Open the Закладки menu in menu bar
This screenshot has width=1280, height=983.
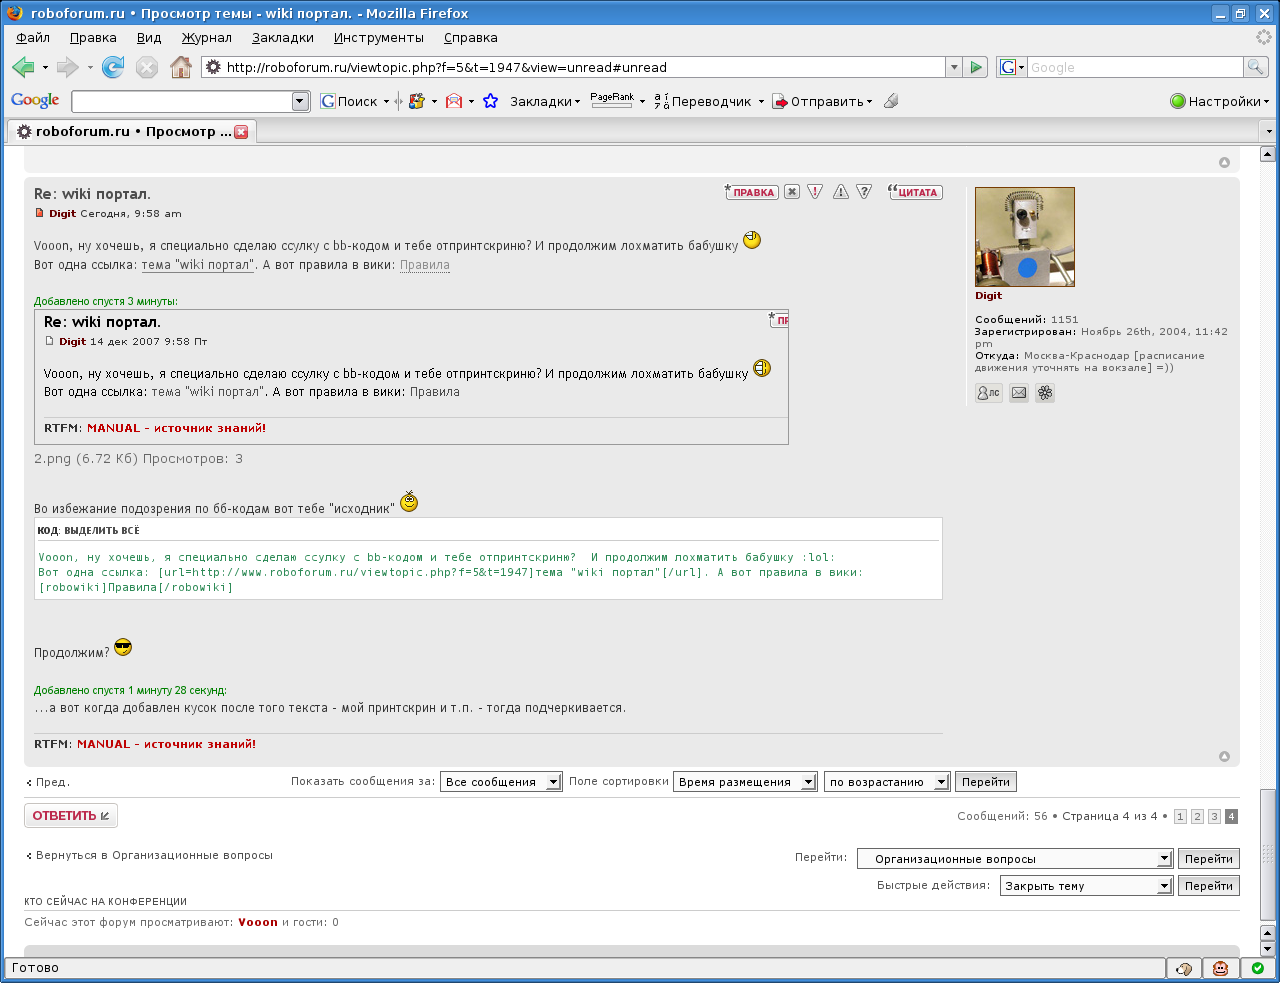tap(282, 38)
